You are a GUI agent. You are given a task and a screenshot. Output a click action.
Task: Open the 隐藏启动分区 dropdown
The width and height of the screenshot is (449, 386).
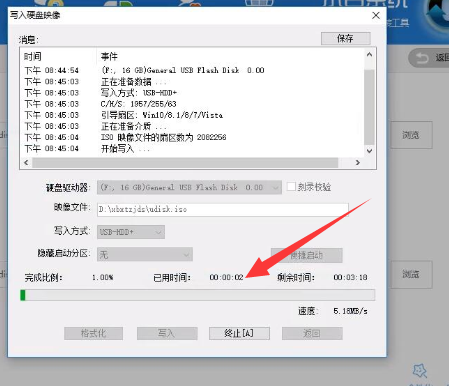[x=145, y=255]
